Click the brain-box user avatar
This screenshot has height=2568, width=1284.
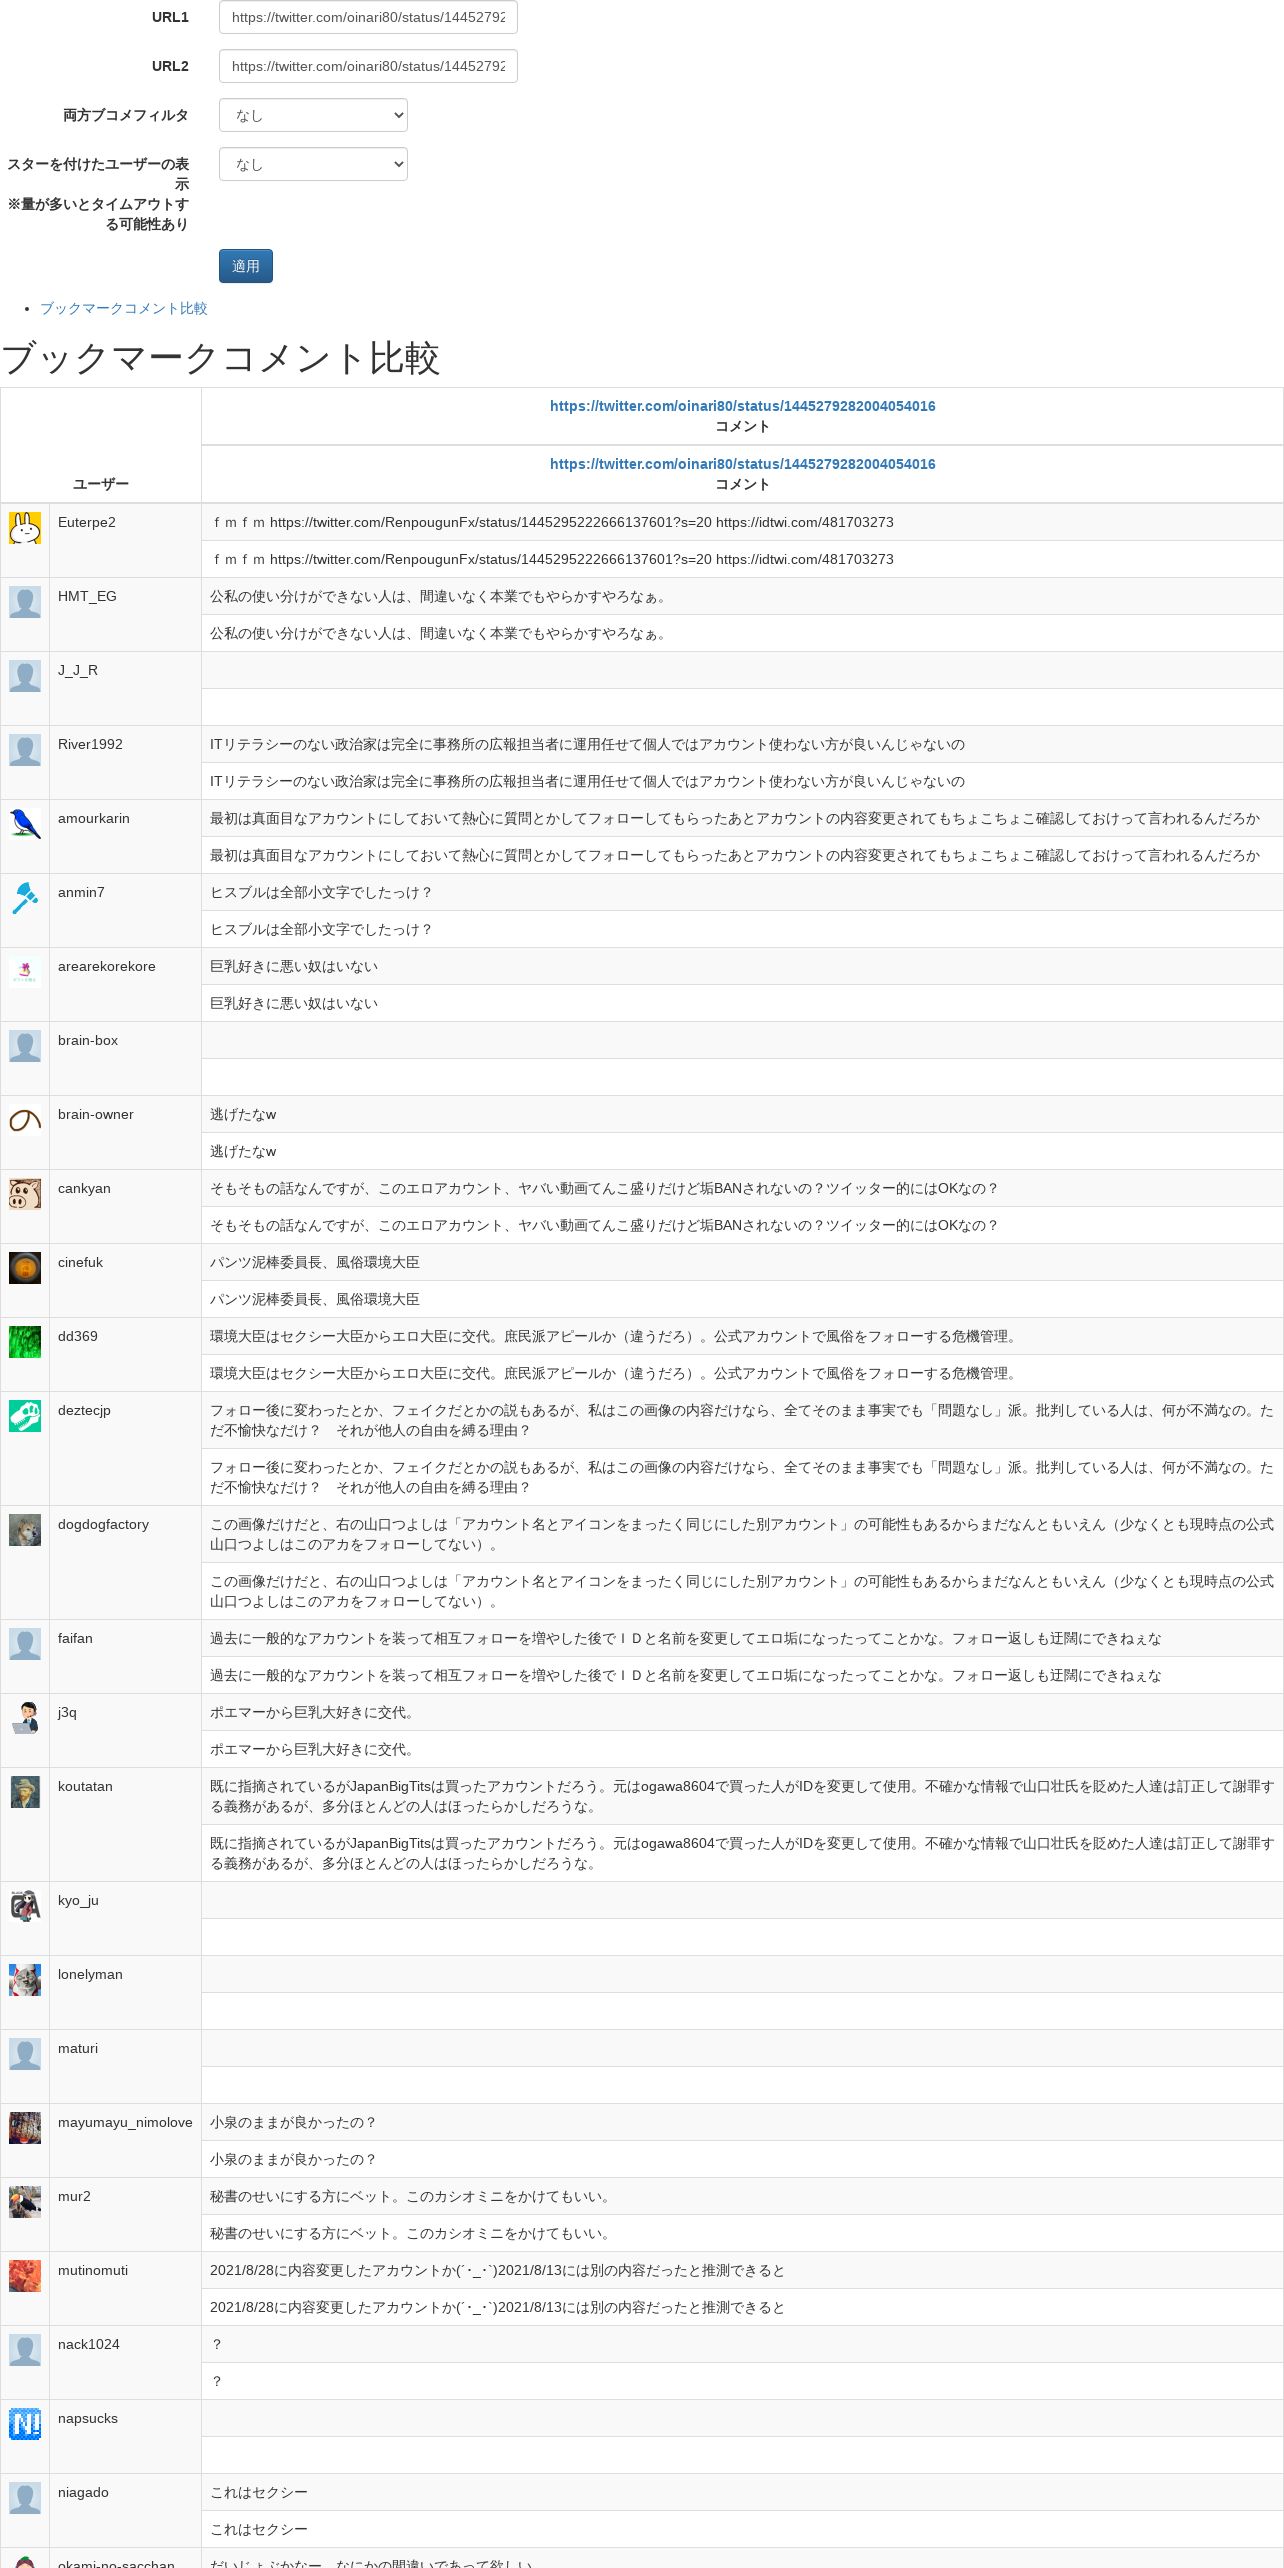pyautogui.click(x=25, y=1046)
